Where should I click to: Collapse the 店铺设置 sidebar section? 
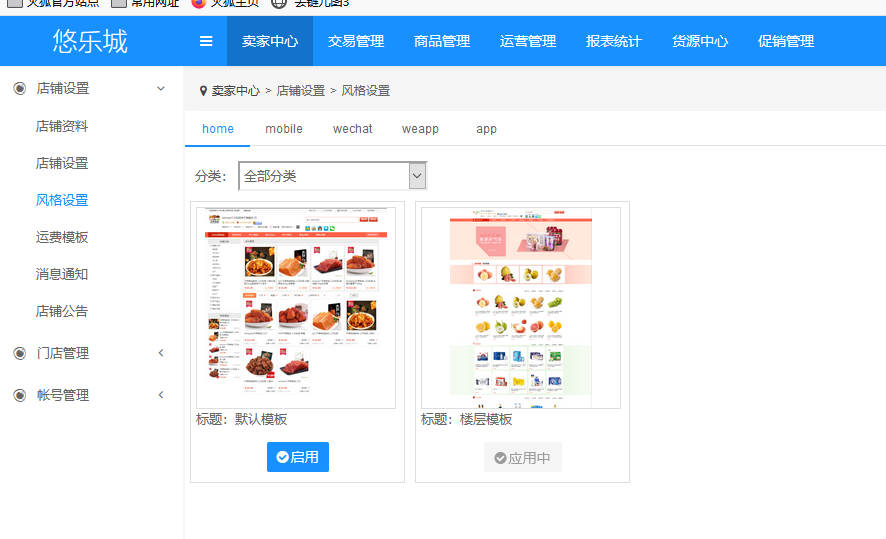[x=161, y=89]
